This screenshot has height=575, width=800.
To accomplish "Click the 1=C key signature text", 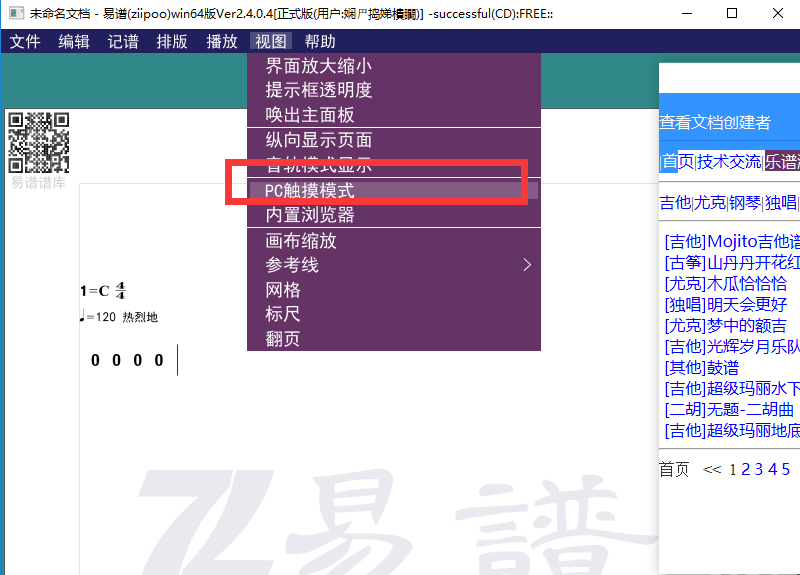I will pos(95,291).
